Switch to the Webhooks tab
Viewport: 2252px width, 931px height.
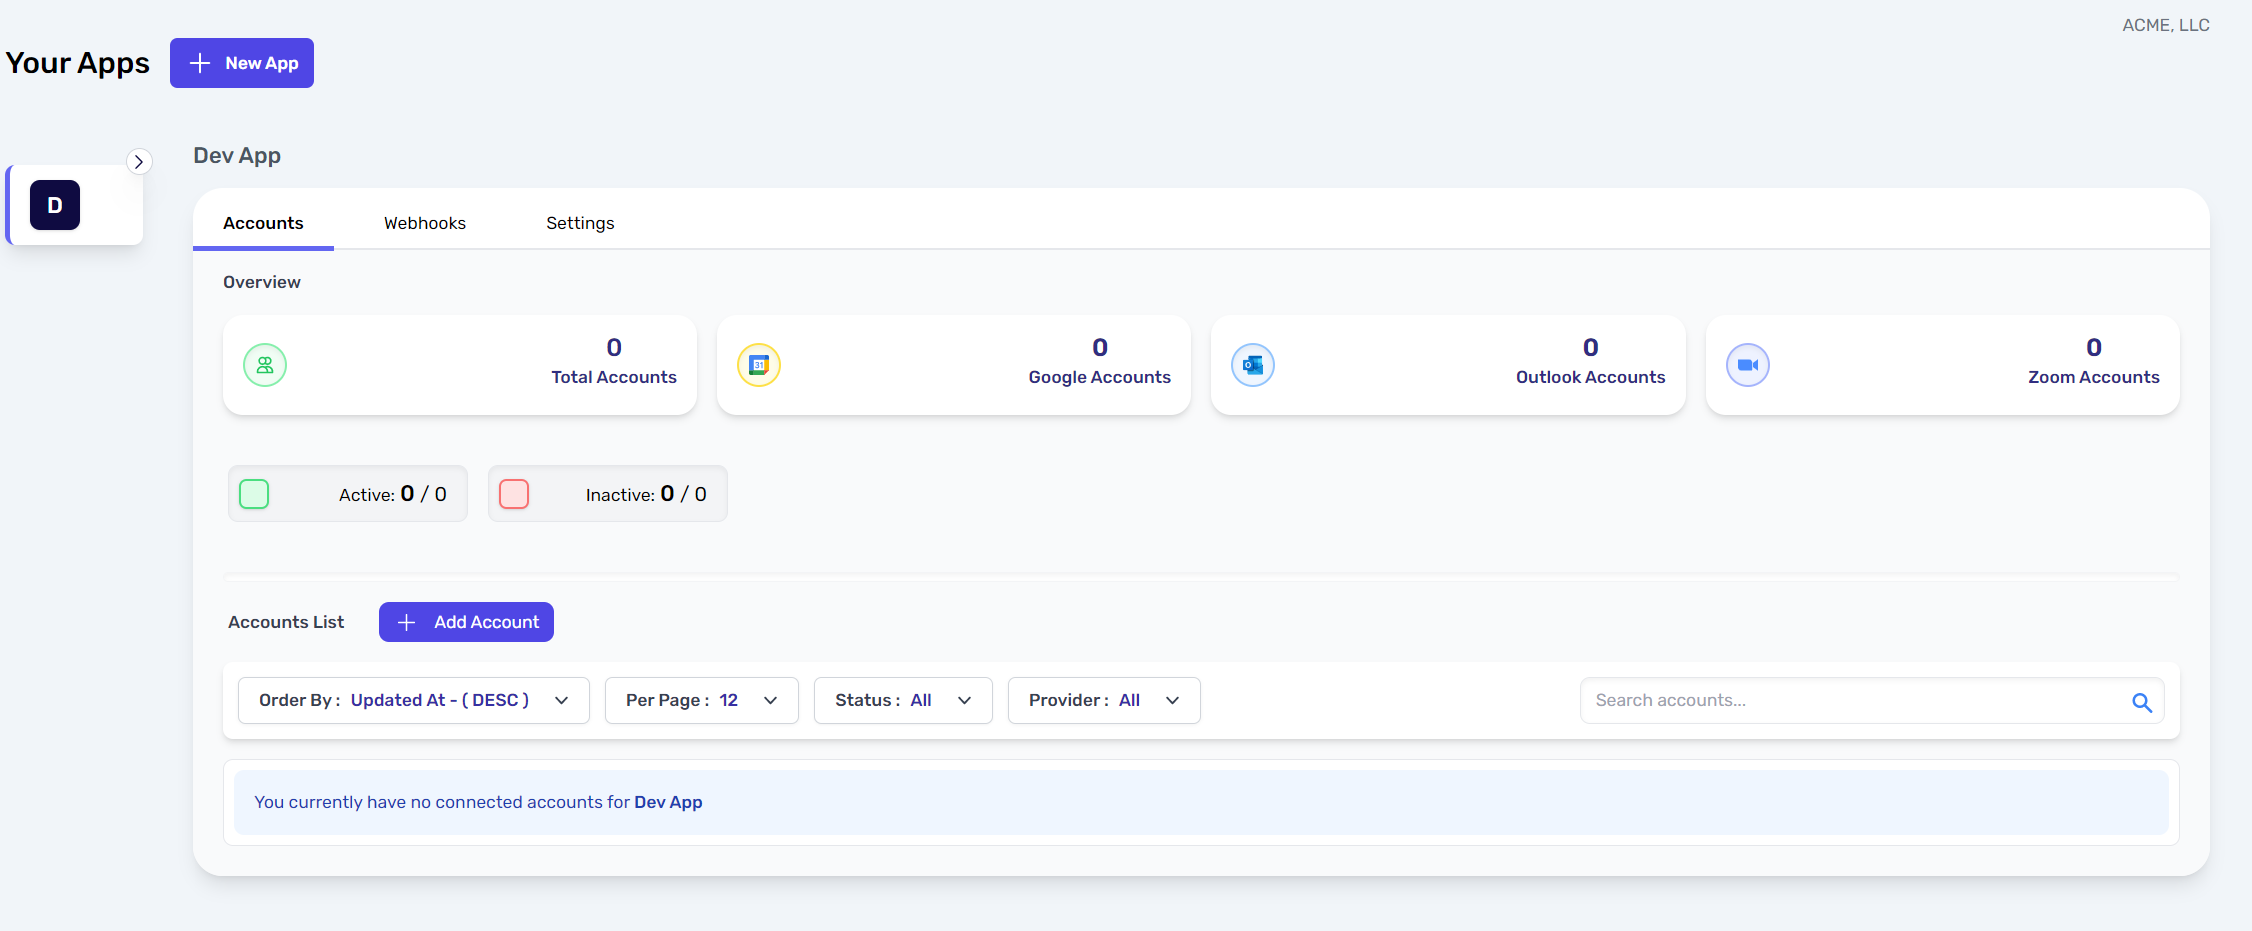[x=425, y=223]
